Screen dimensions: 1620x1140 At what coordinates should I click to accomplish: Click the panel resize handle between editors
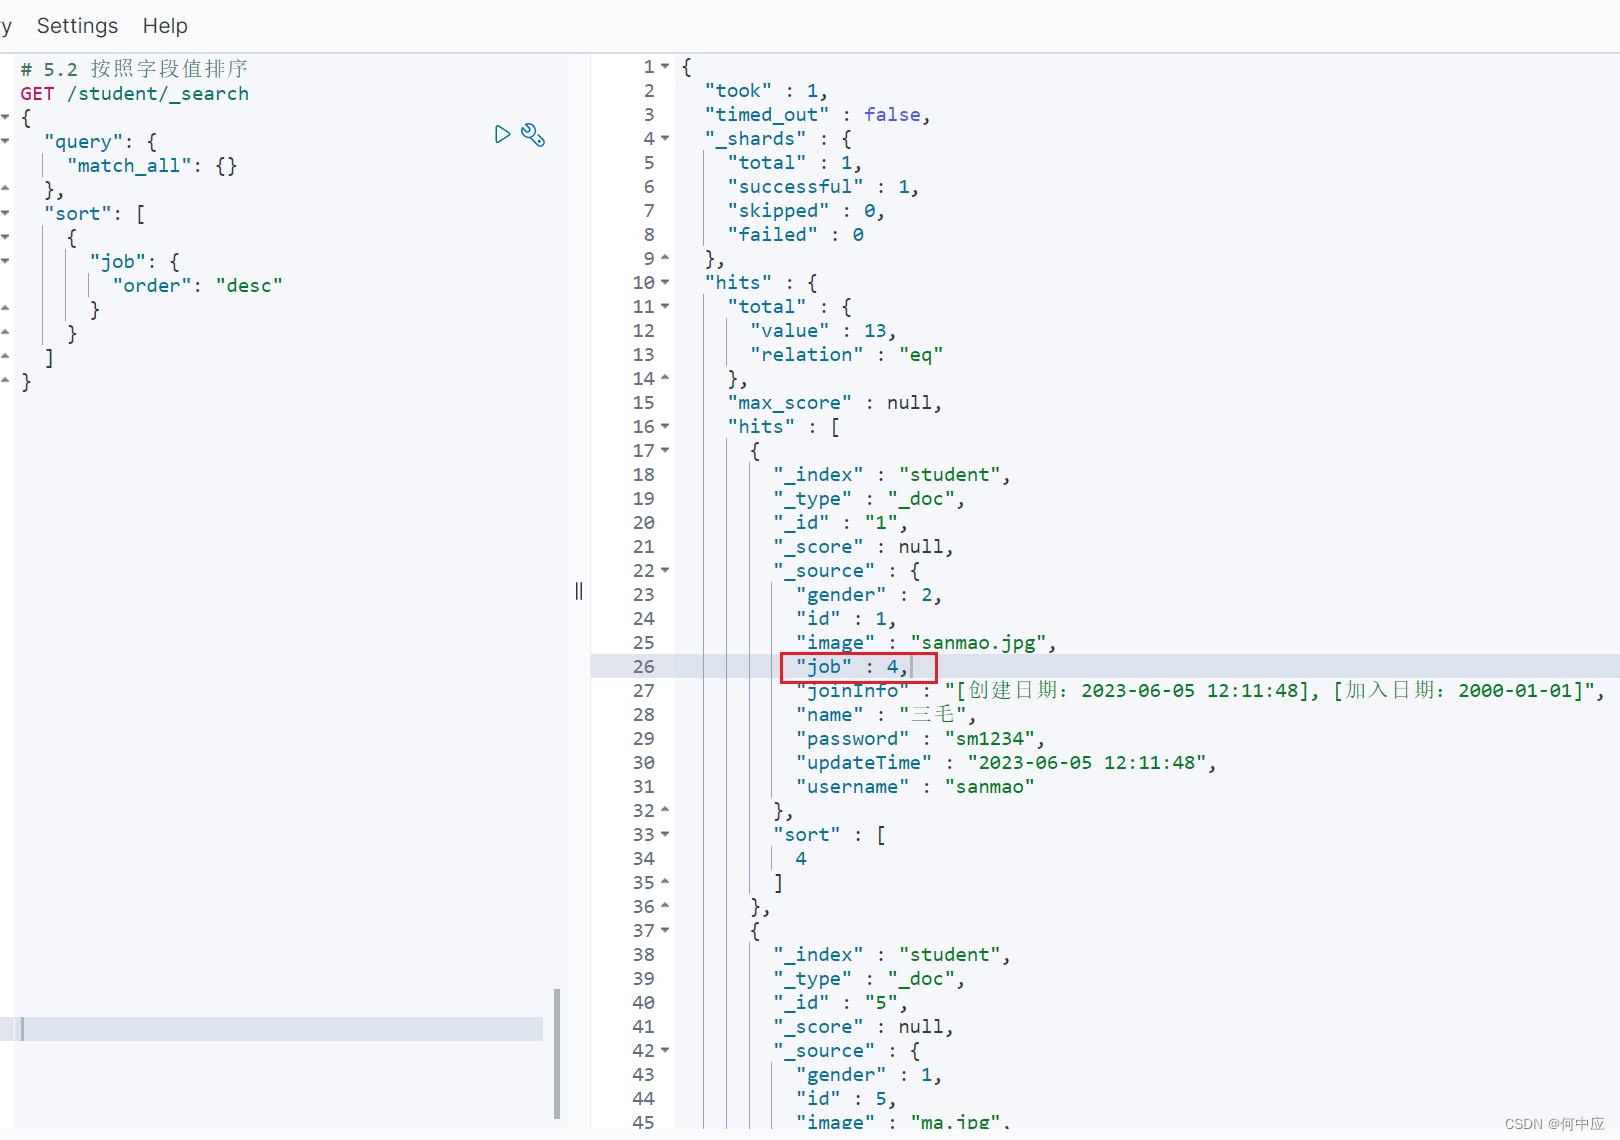[x=579, y=591]
